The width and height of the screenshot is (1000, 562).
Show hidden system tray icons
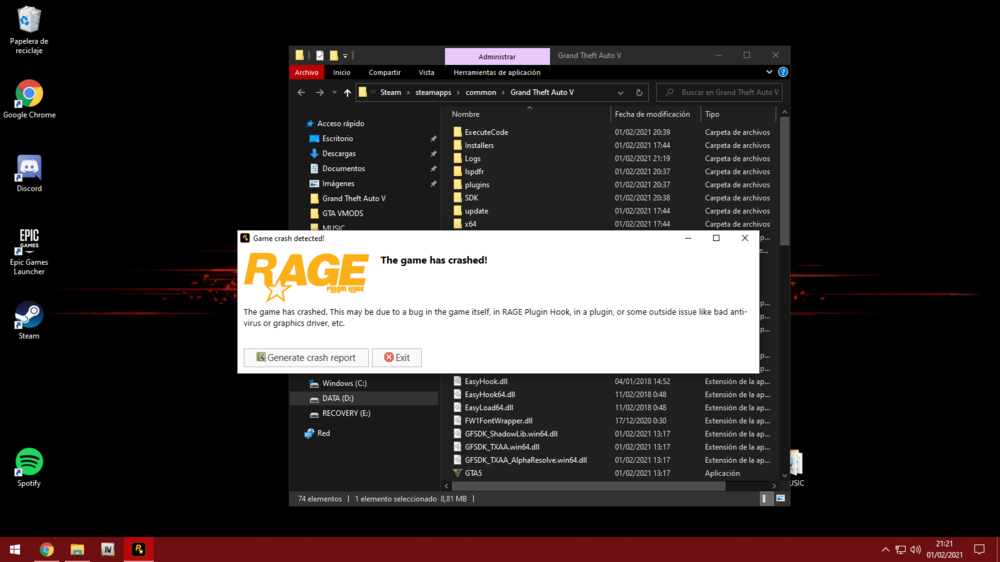(x=885, y=549)
